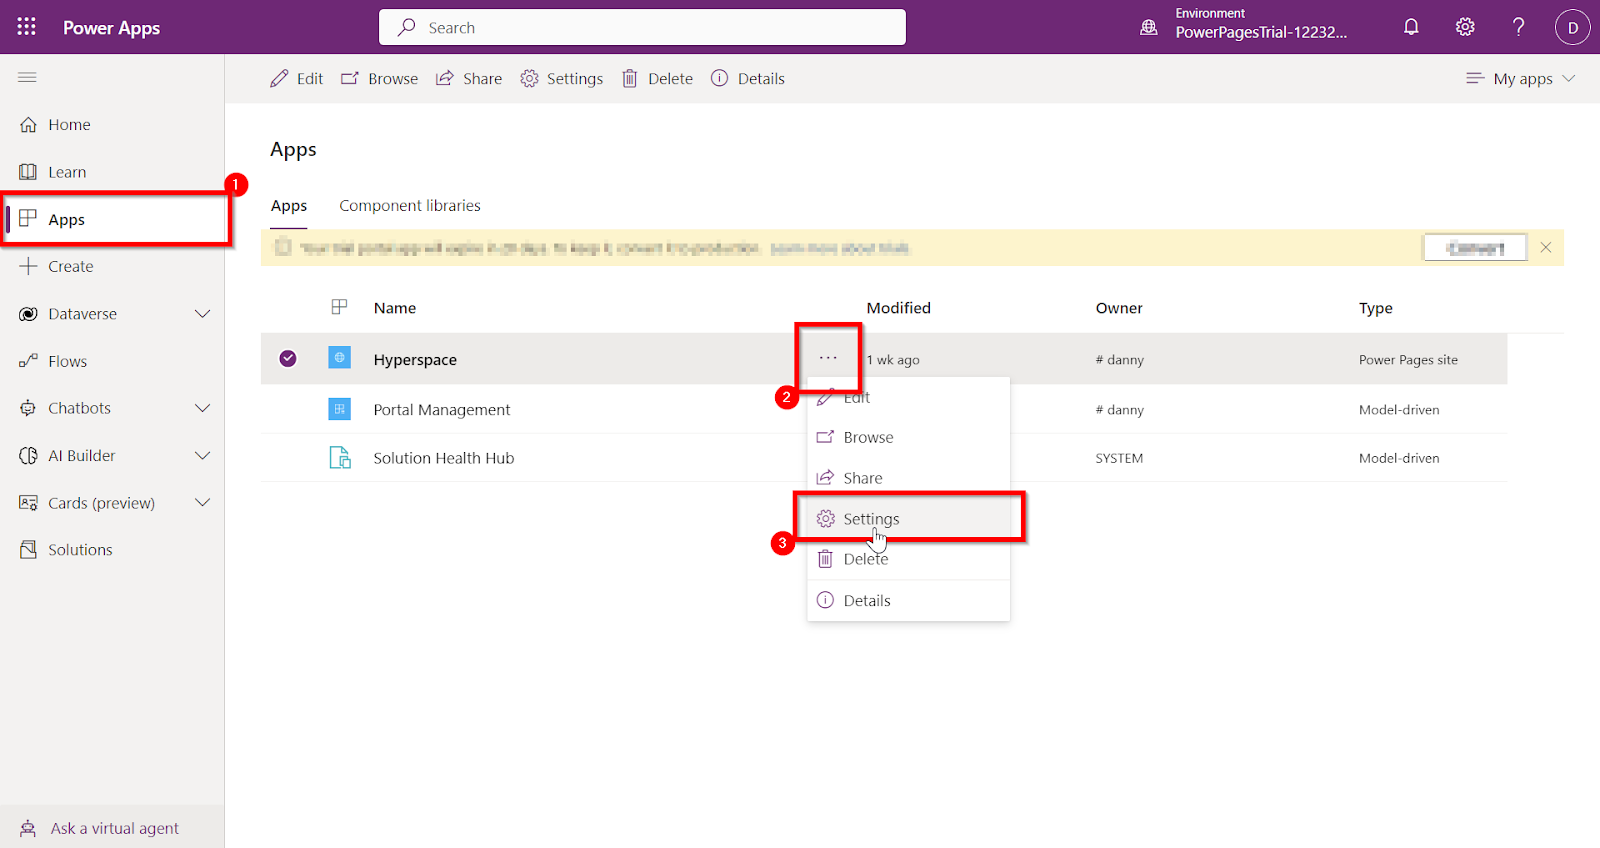
Task: Open the app launcher waffle icon
Action: click(27, 27)
